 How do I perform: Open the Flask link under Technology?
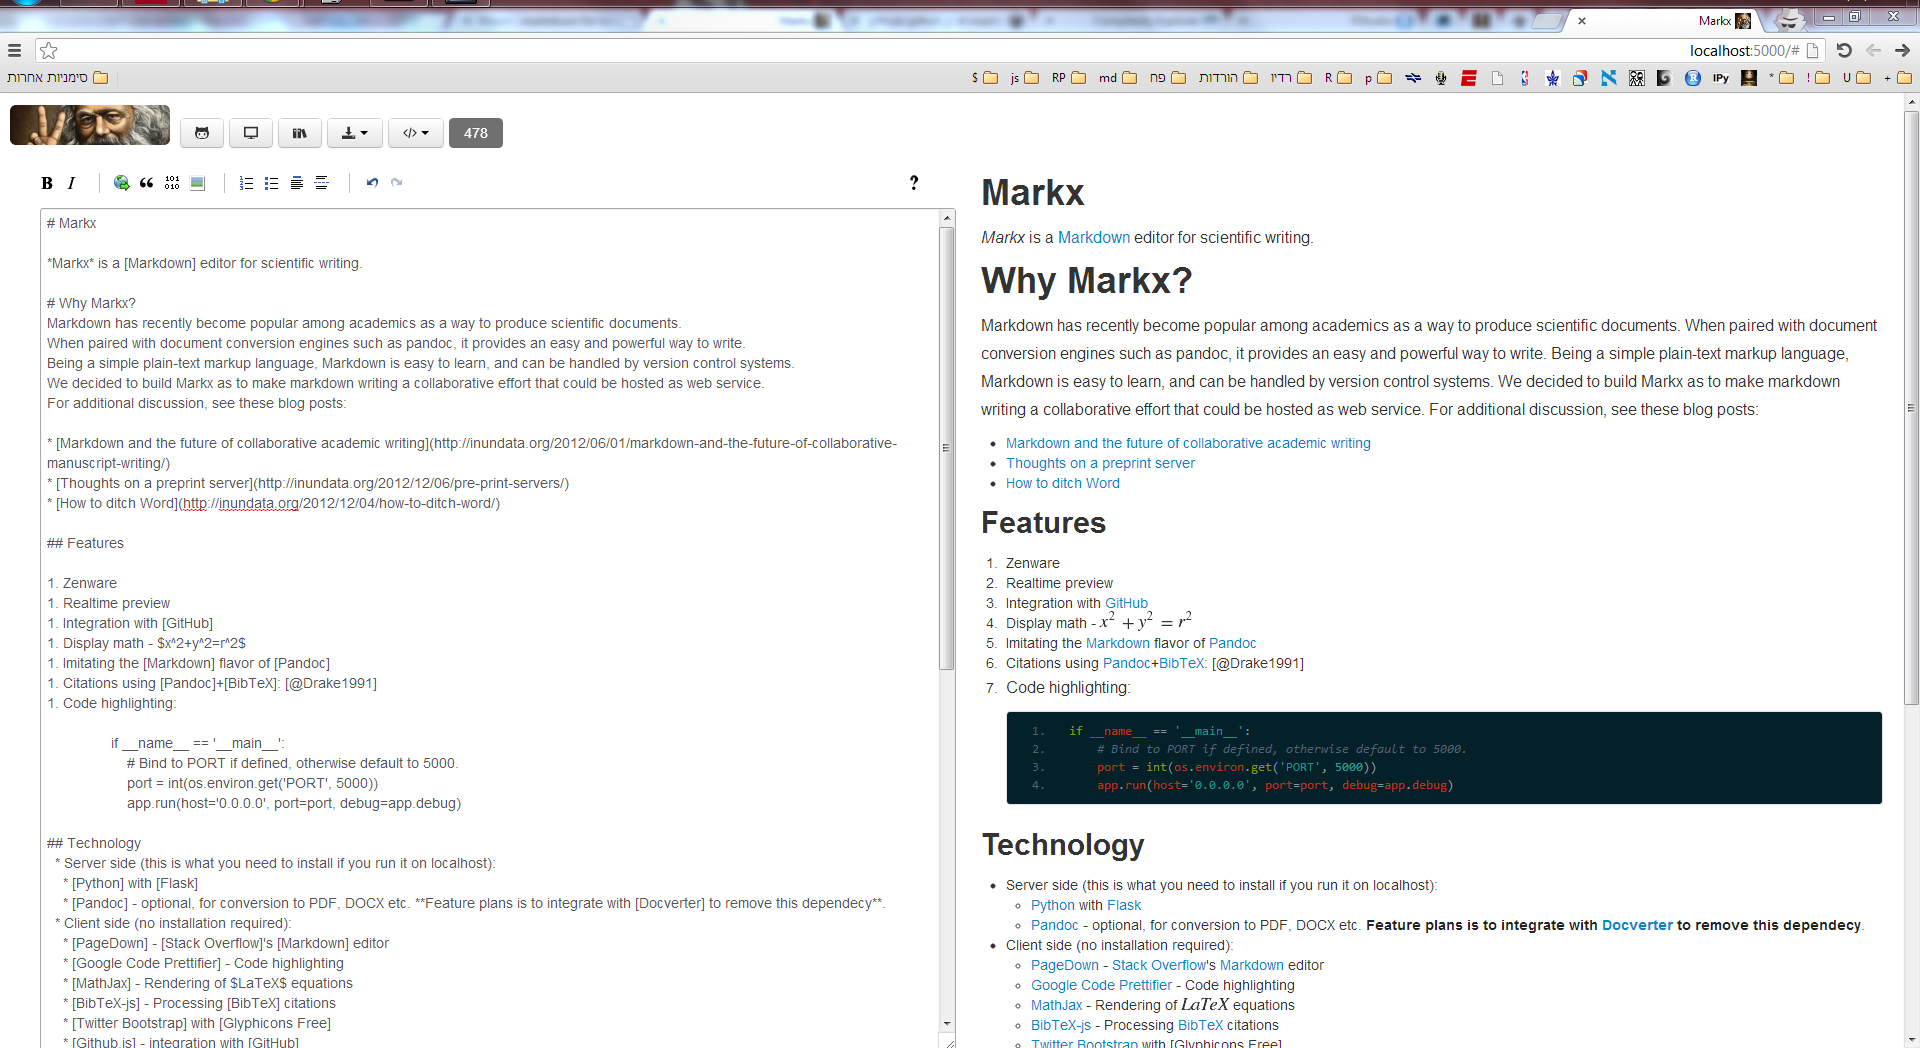pos(1124,905)
